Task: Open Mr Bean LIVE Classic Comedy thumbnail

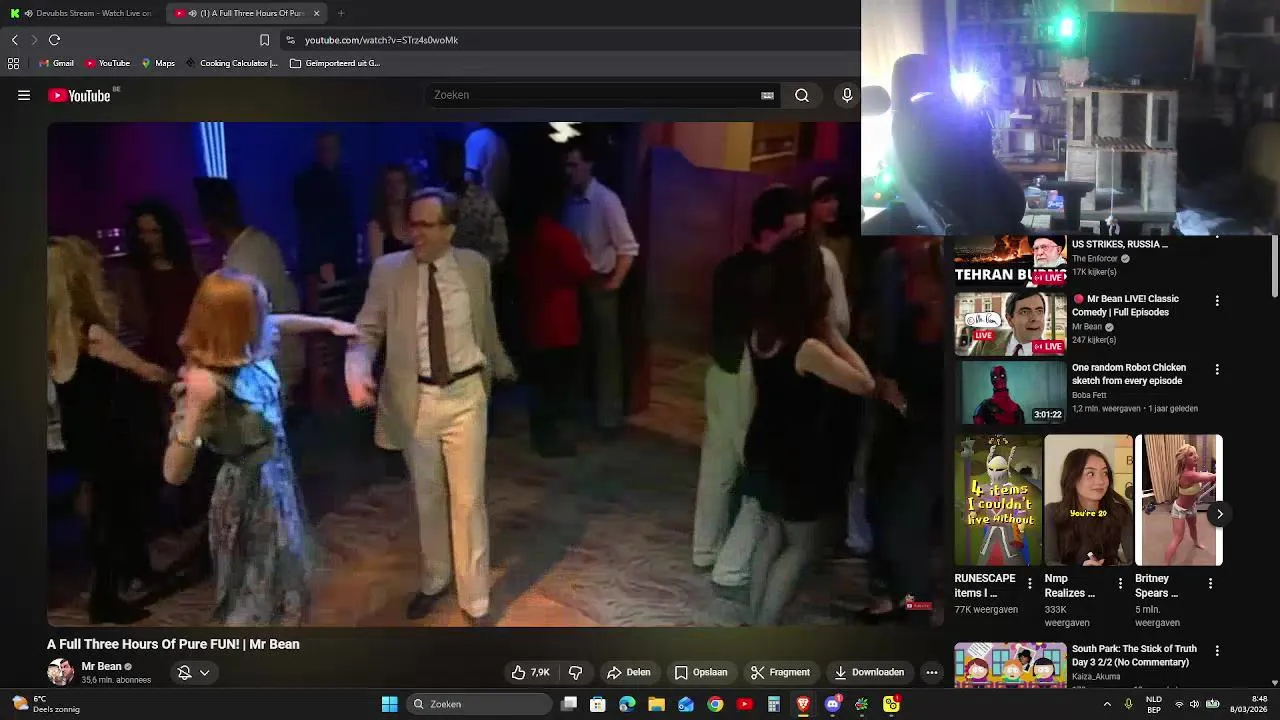Action: click(1010, 324)
